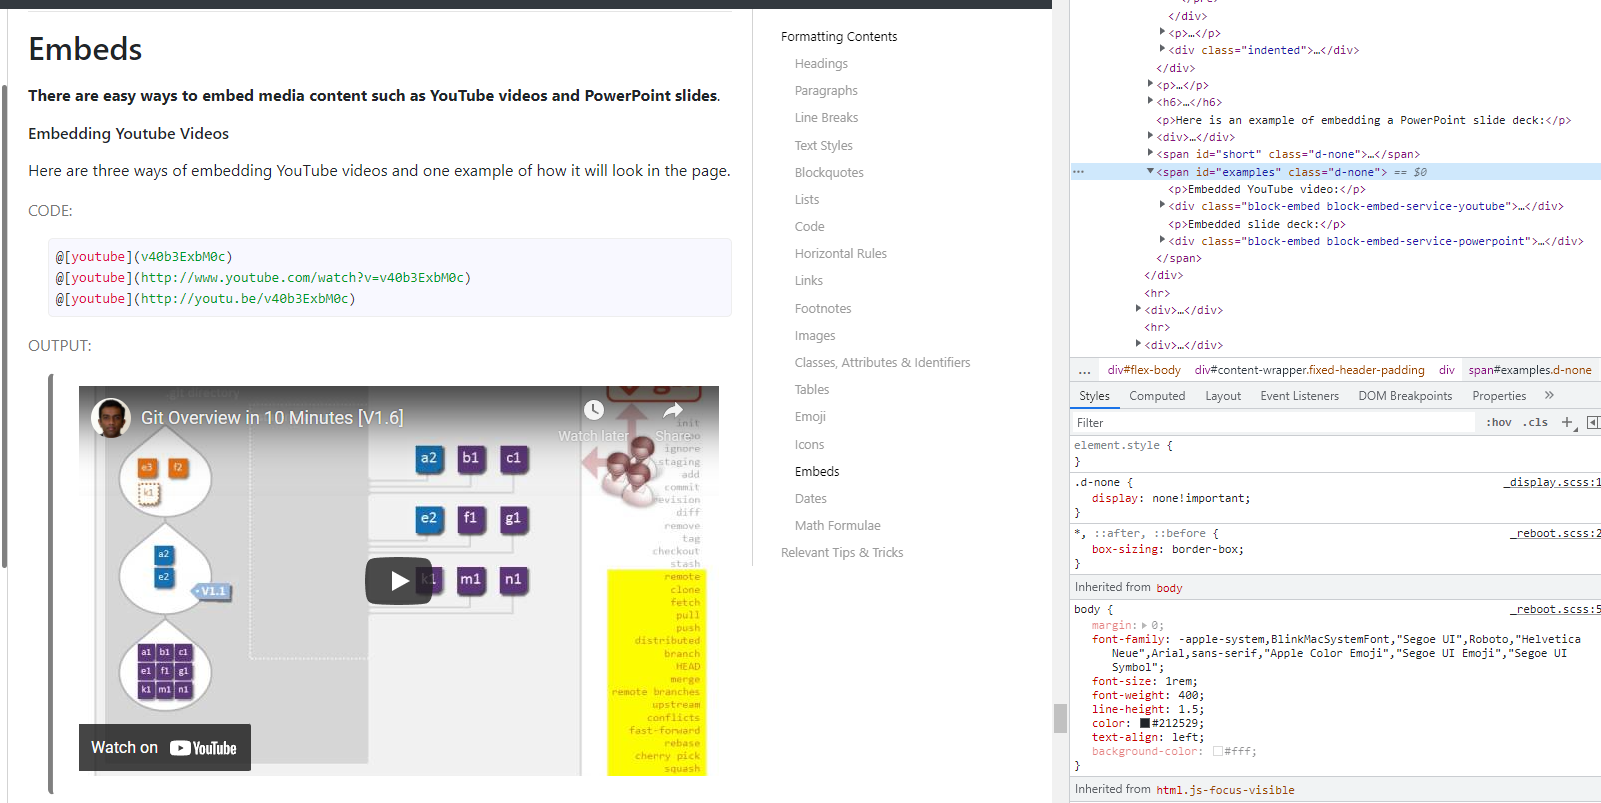Click the html.js-focus-visible inherited link
This screenshot has height=803, width=1601.
pyautogui.click(x=1225, y=790)
